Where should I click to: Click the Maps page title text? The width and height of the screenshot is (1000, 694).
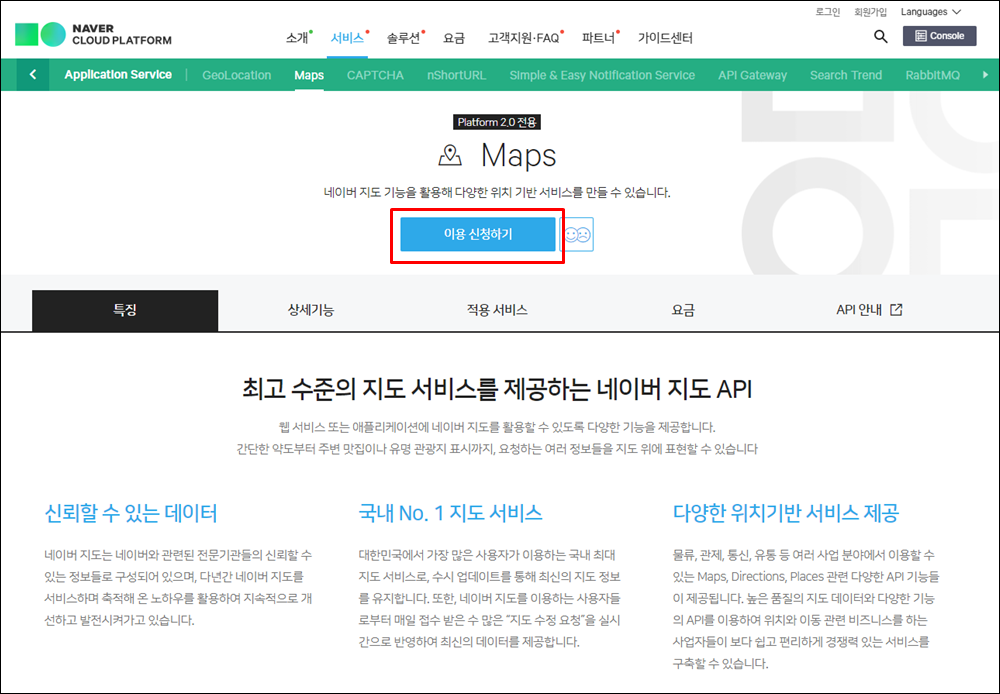(x=518, y=156)
